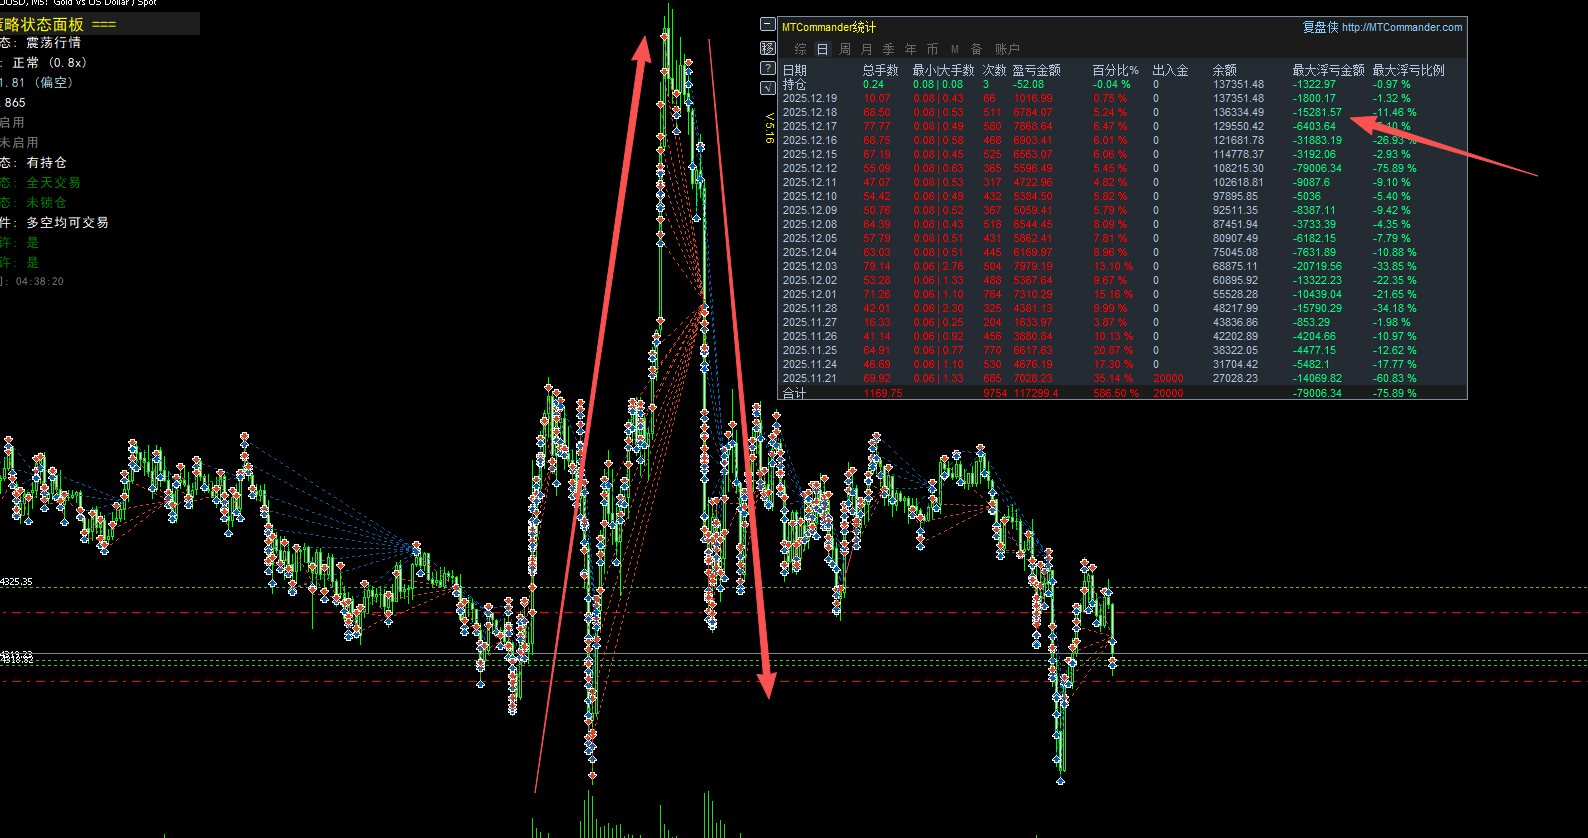The image size is (1588, 838).
Task: Select the 2025.12.16 date row
Action: click(810, 140)
